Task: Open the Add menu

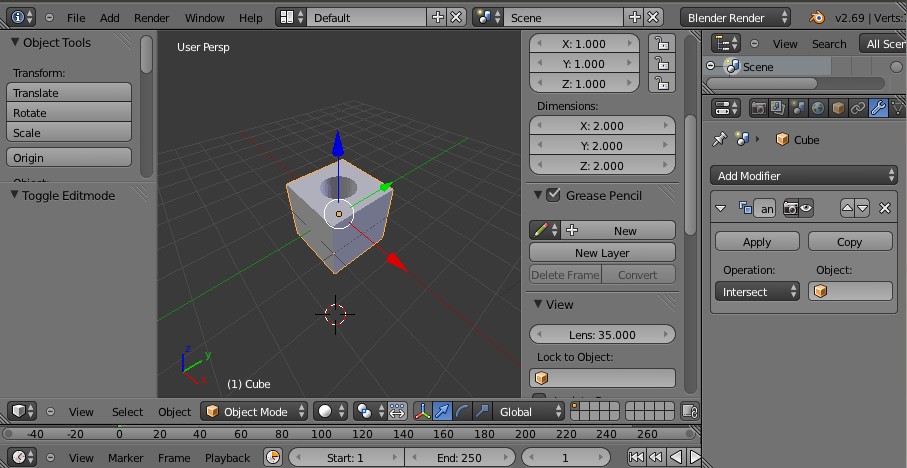Action: pyautogui.click(x=109, y=18)
